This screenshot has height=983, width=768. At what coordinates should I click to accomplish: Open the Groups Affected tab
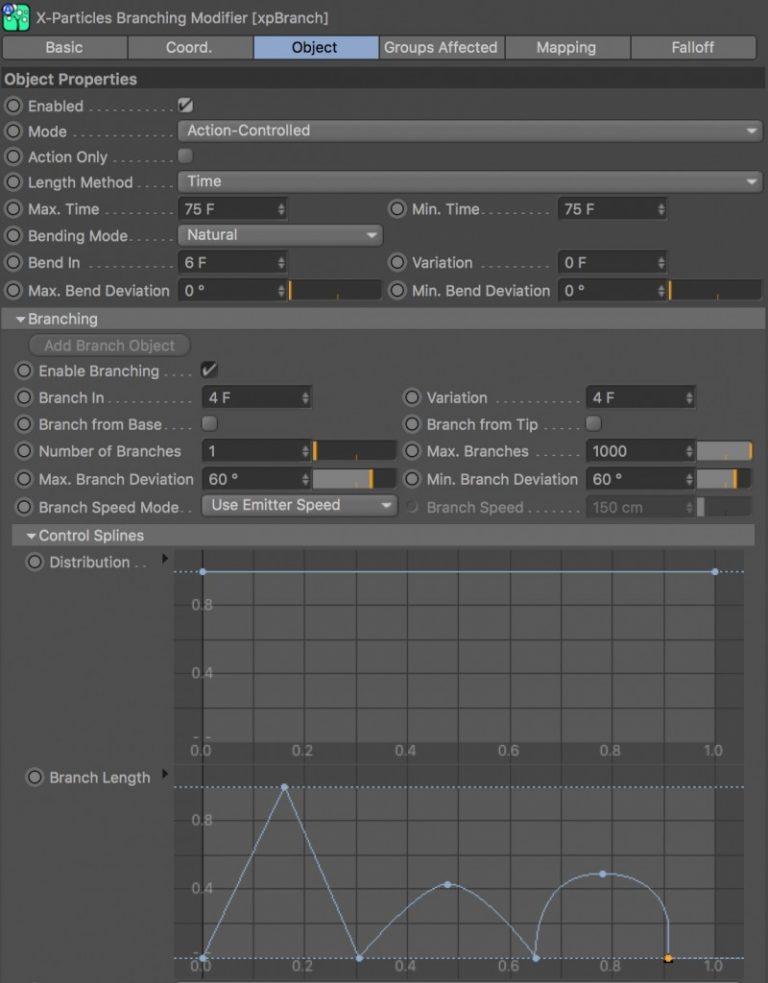click(441, 47)
